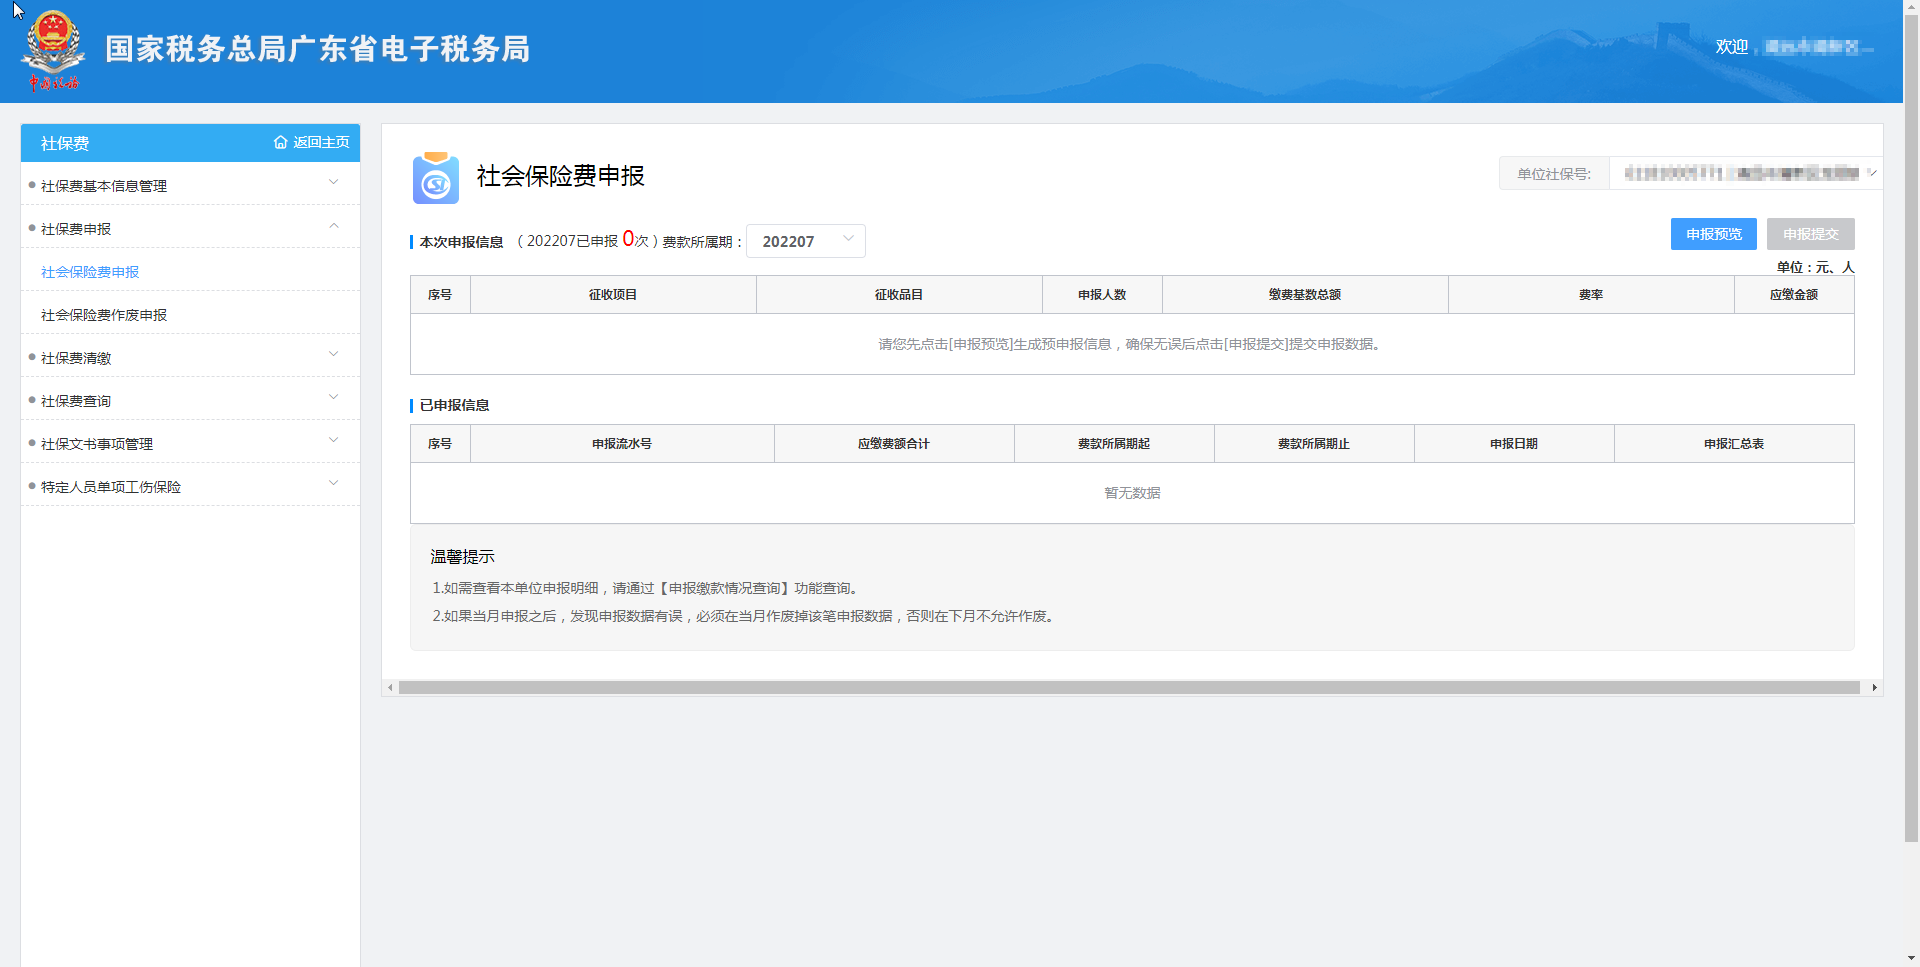Click the 申报提交 button

click(x=1810, y=234)
